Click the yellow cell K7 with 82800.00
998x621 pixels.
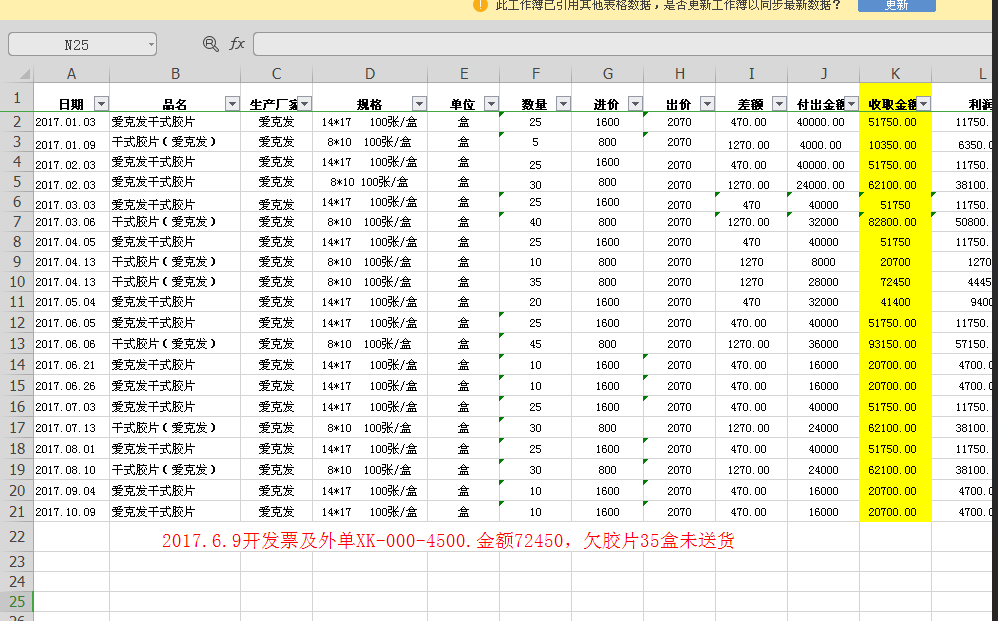(x=895, y=222)
